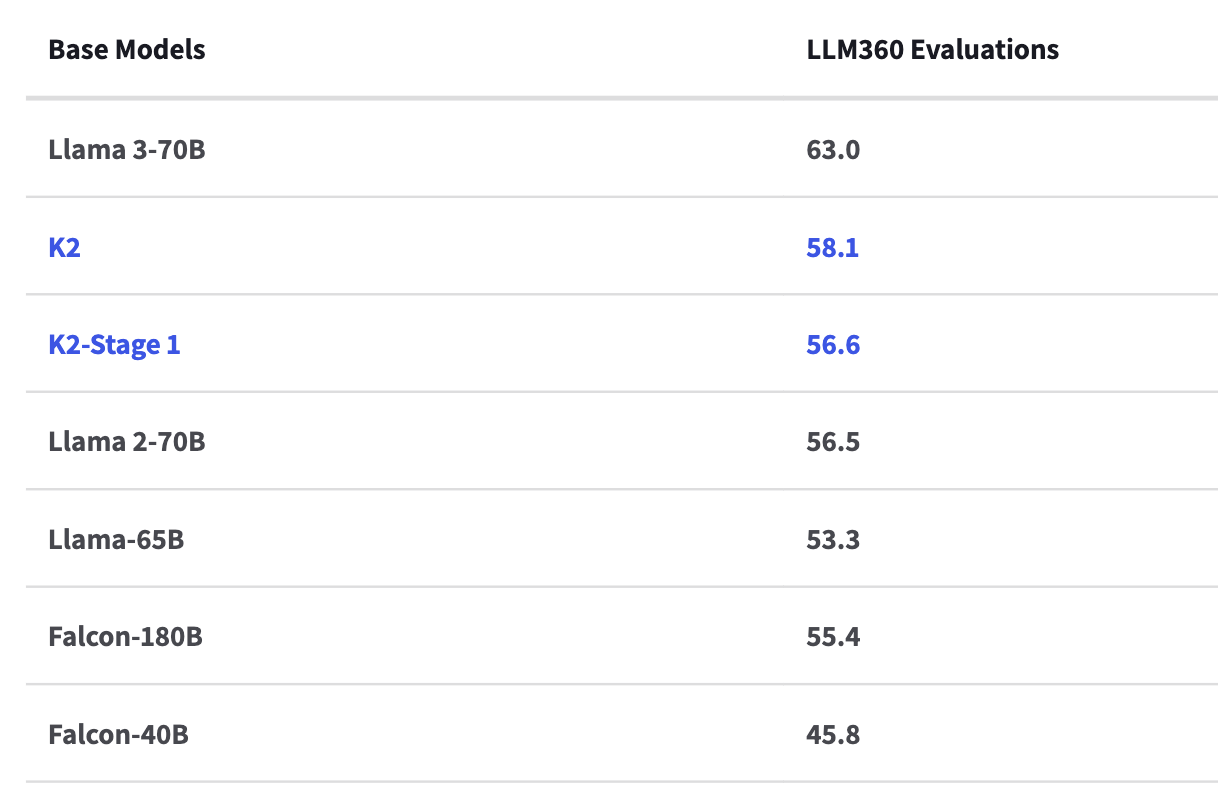Screen dimensions: 1218x802
Task: Click the 45.8 evaluation score
Action: [x=833, y=735]
